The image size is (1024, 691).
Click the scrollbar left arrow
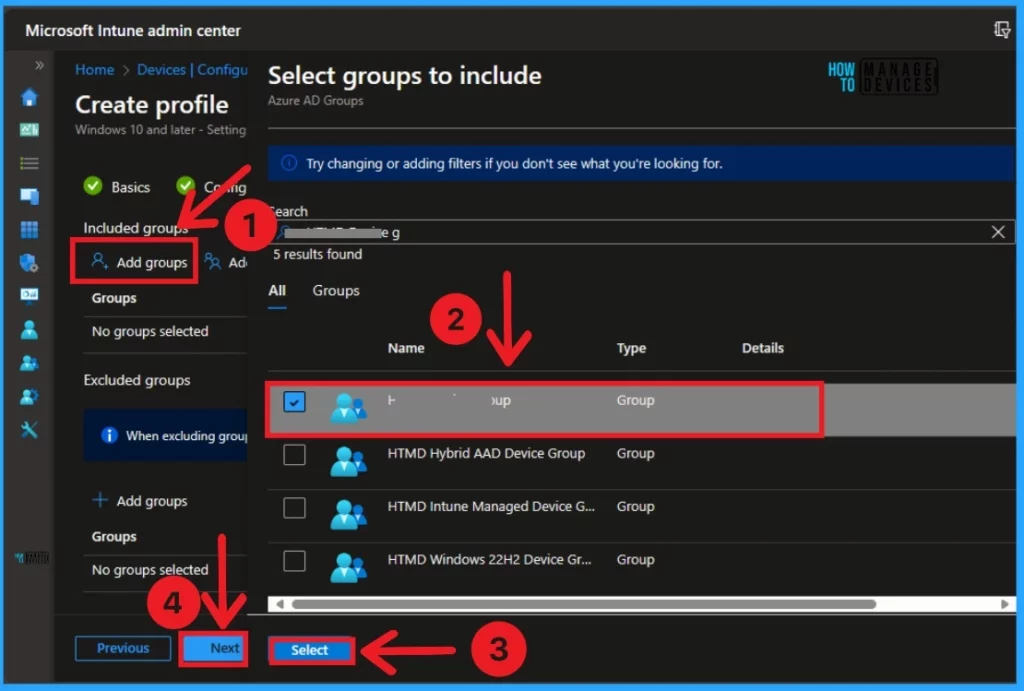(x=280, y=604)
